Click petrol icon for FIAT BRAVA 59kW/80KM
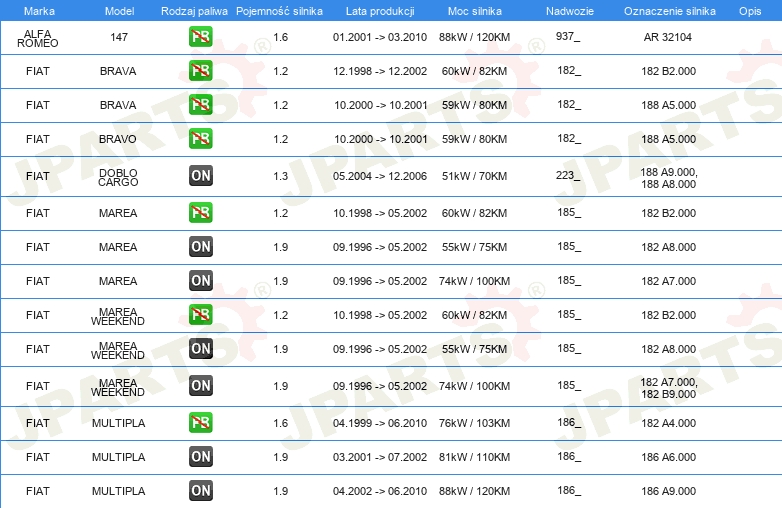 (200, 104)
